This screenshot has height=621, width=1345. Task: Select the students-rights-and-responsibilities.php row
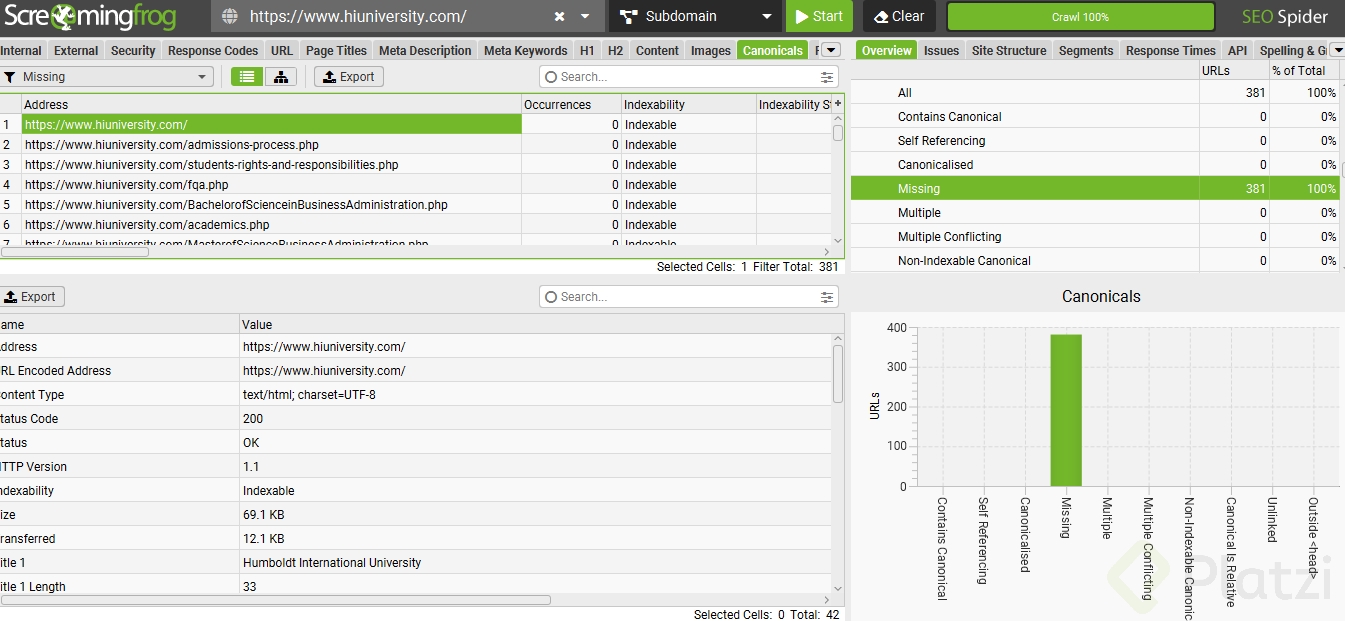pyautogui.click(x=415, y=165)
